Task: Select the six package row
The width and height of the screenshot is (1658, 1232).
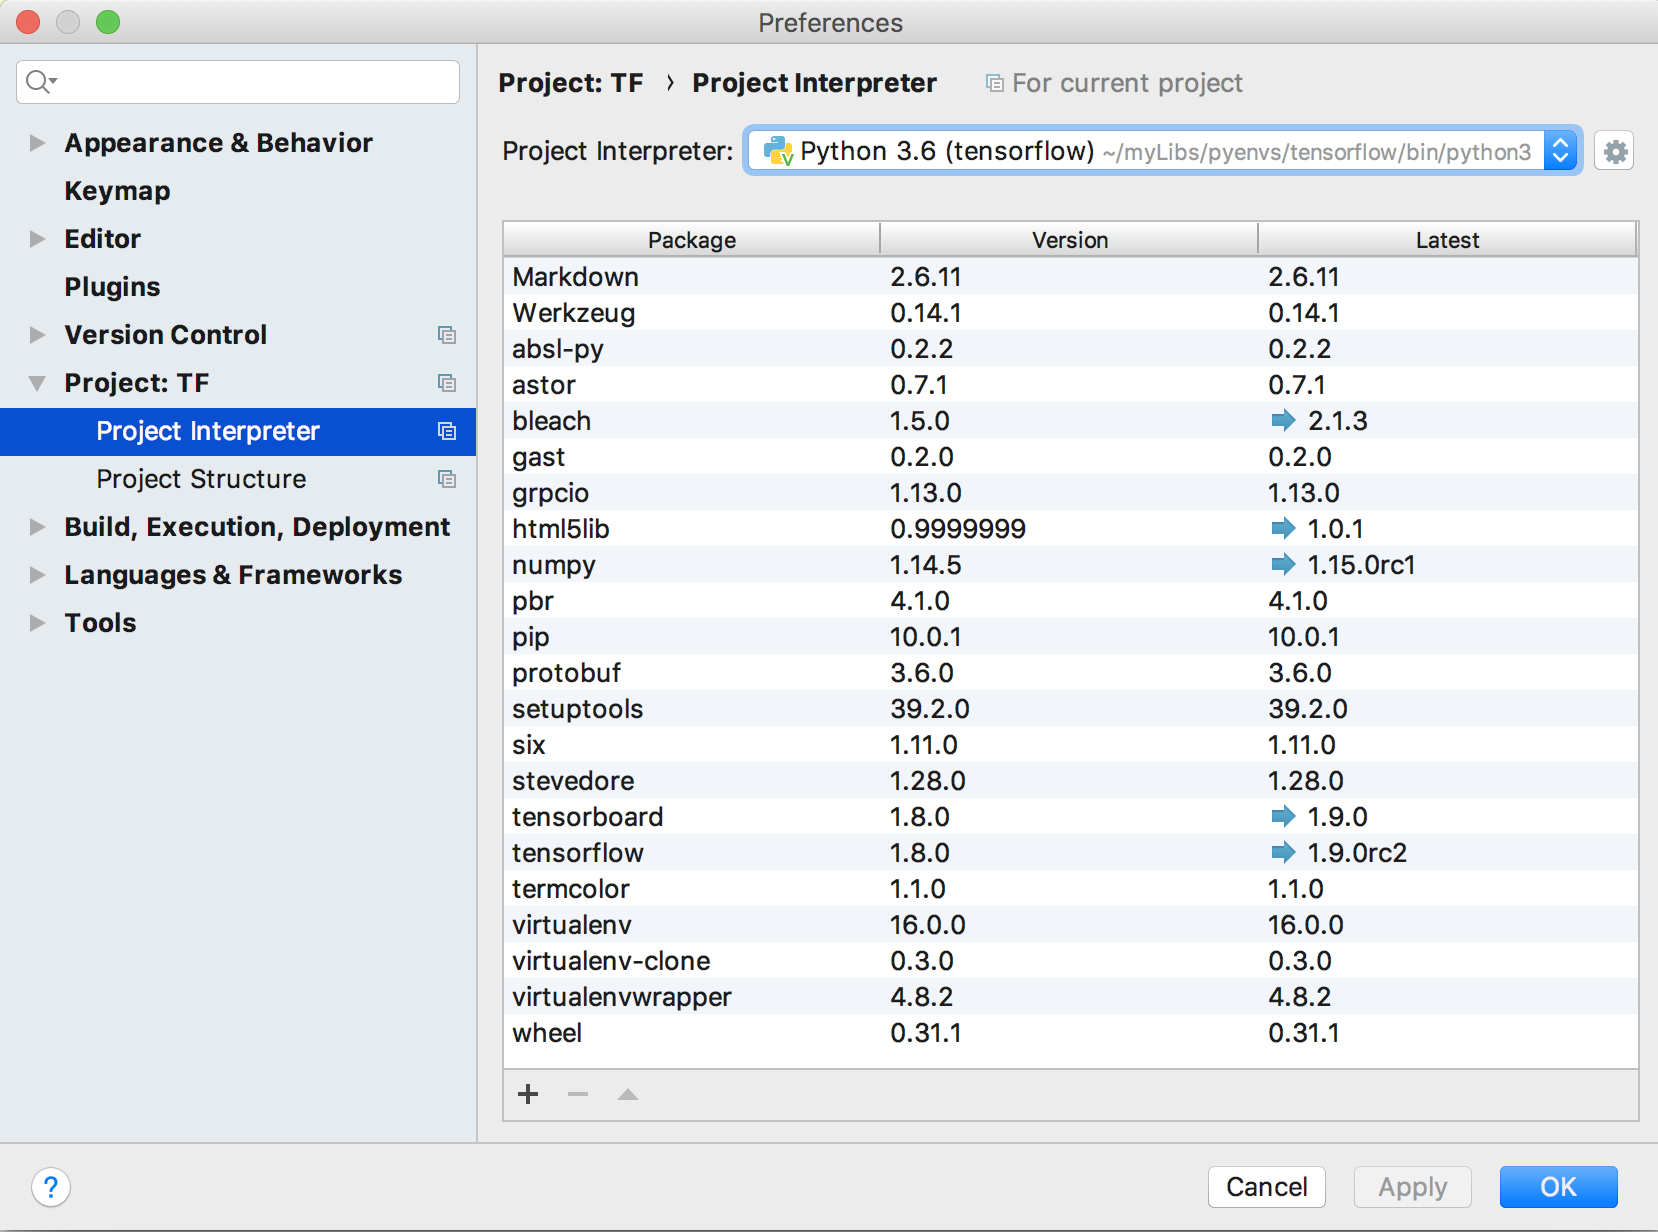Action: pos(1070,744)
